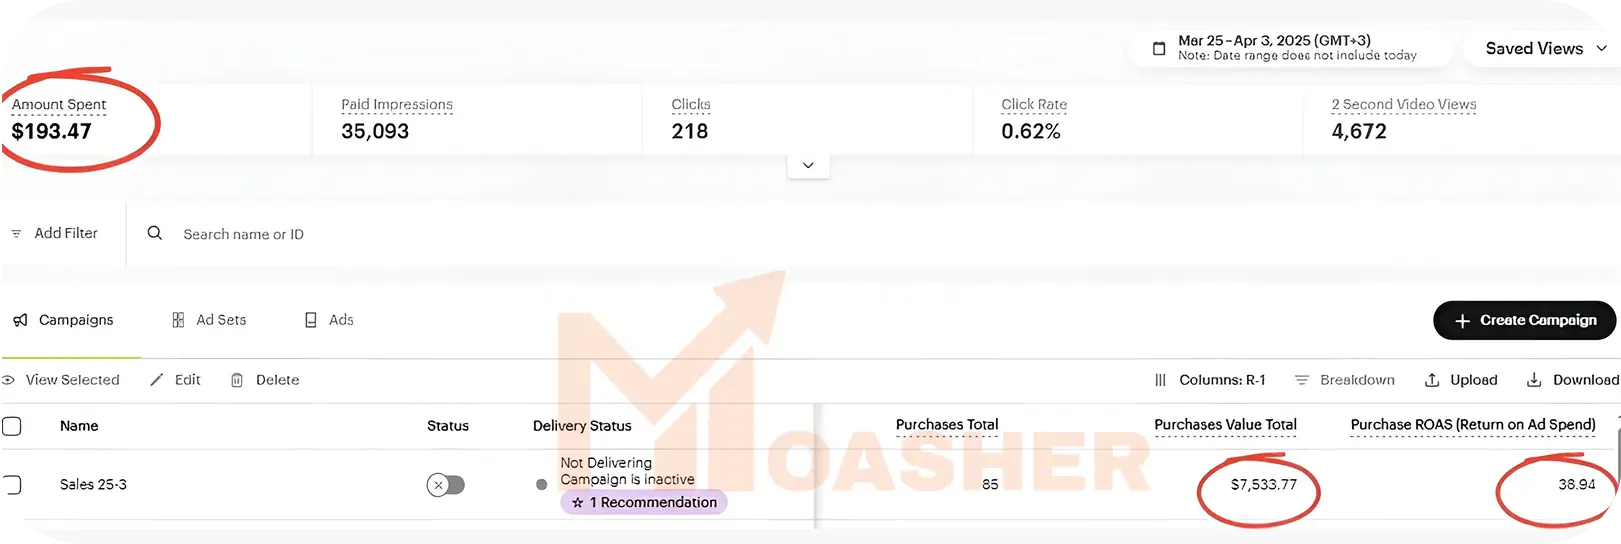The height and width of the screenshot is (544, 1621).
Task: Click the search magnifier icon
Action: click(x=155, y=233)
